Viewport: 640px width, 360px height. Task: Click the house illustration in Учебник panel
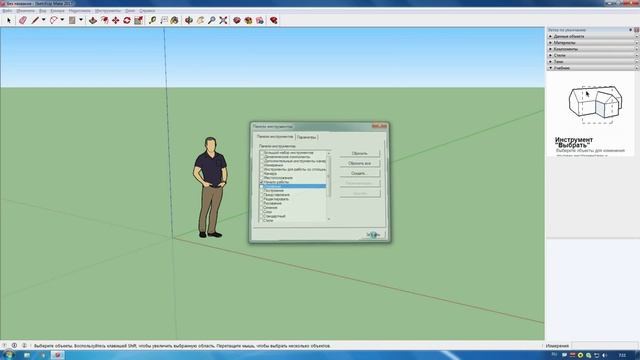click(595, 104)
